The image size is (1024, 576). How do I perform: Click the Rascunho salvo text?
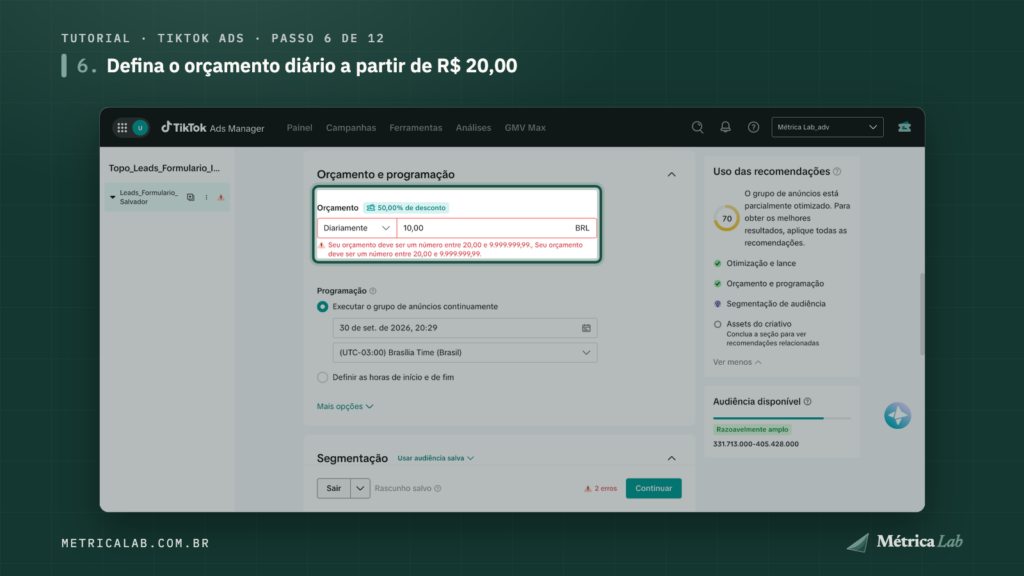[x=403, y=488]
